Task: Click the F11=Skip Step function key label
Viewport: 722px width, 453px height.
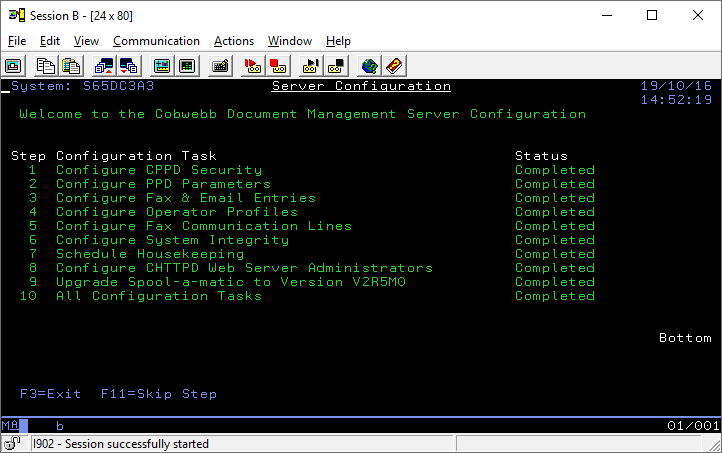Action: (x=159, y=394)
